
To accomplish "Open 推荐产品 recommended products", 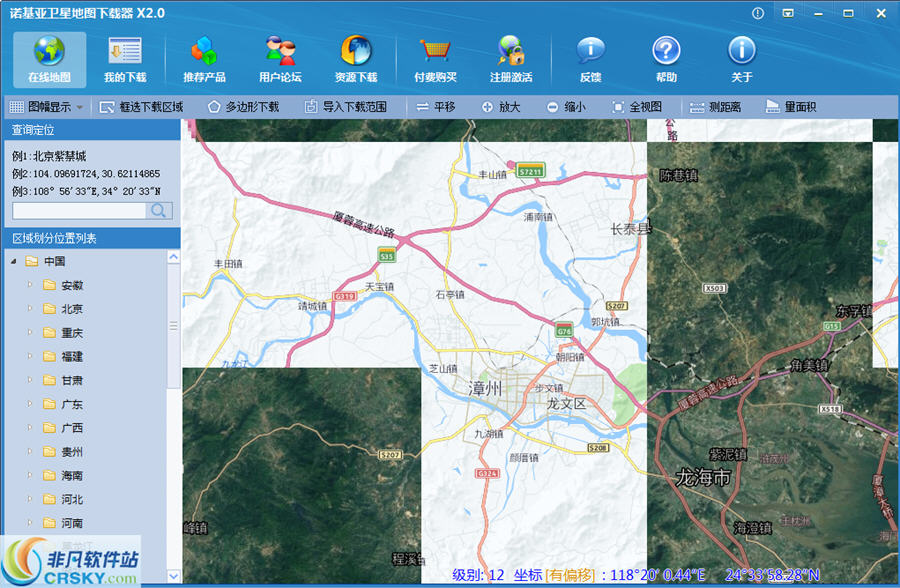I will pos(204,59).
